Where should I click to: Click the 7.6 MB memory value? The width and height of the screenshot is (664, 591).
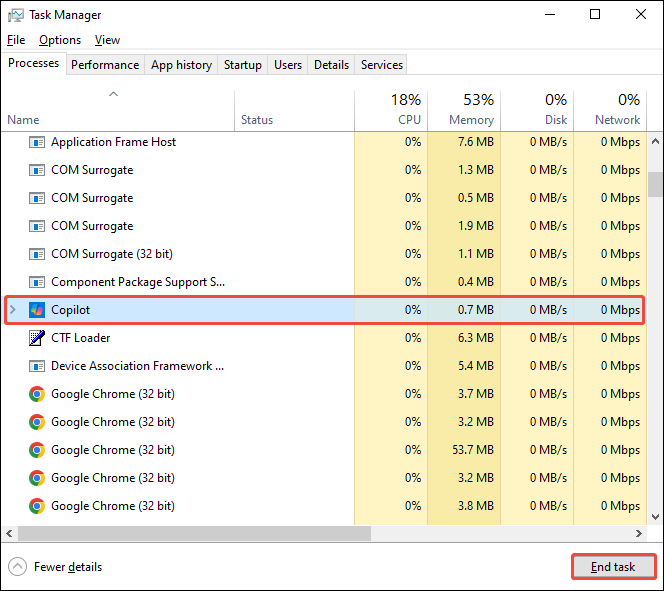pyautogui.click(x=476, y=142)
